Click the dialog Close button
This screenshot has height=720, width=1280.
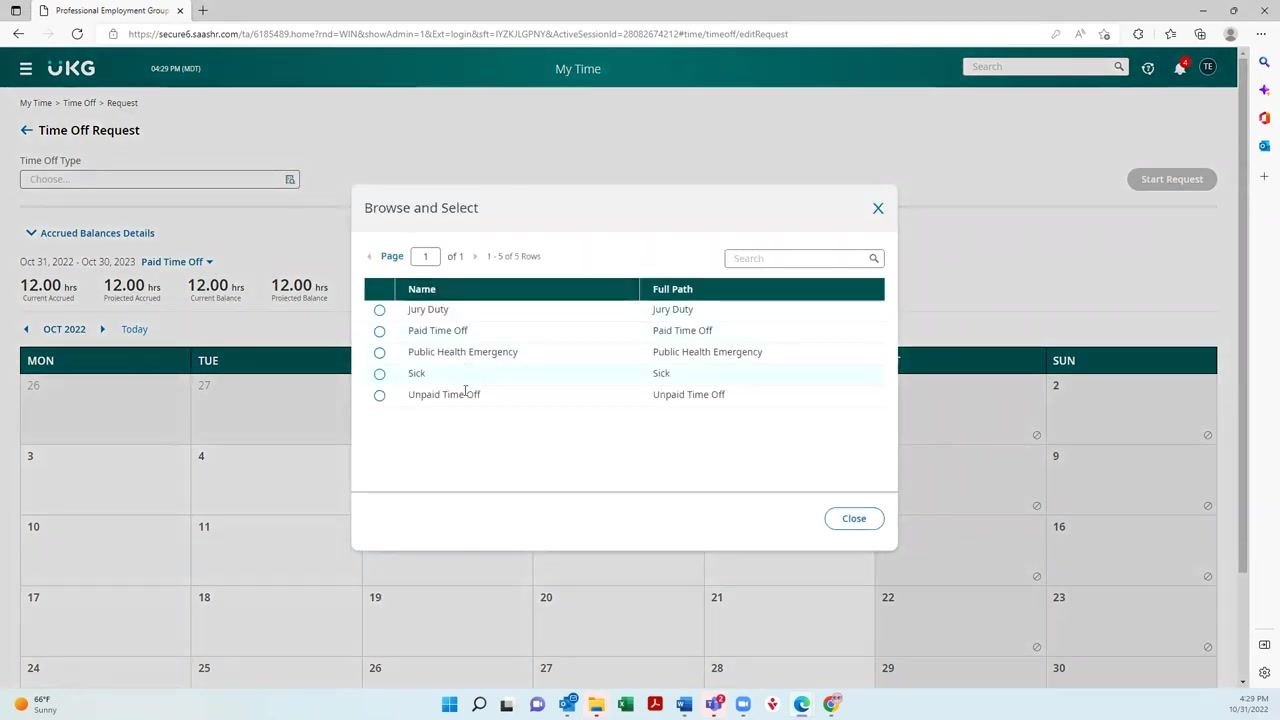pos(854,518)
